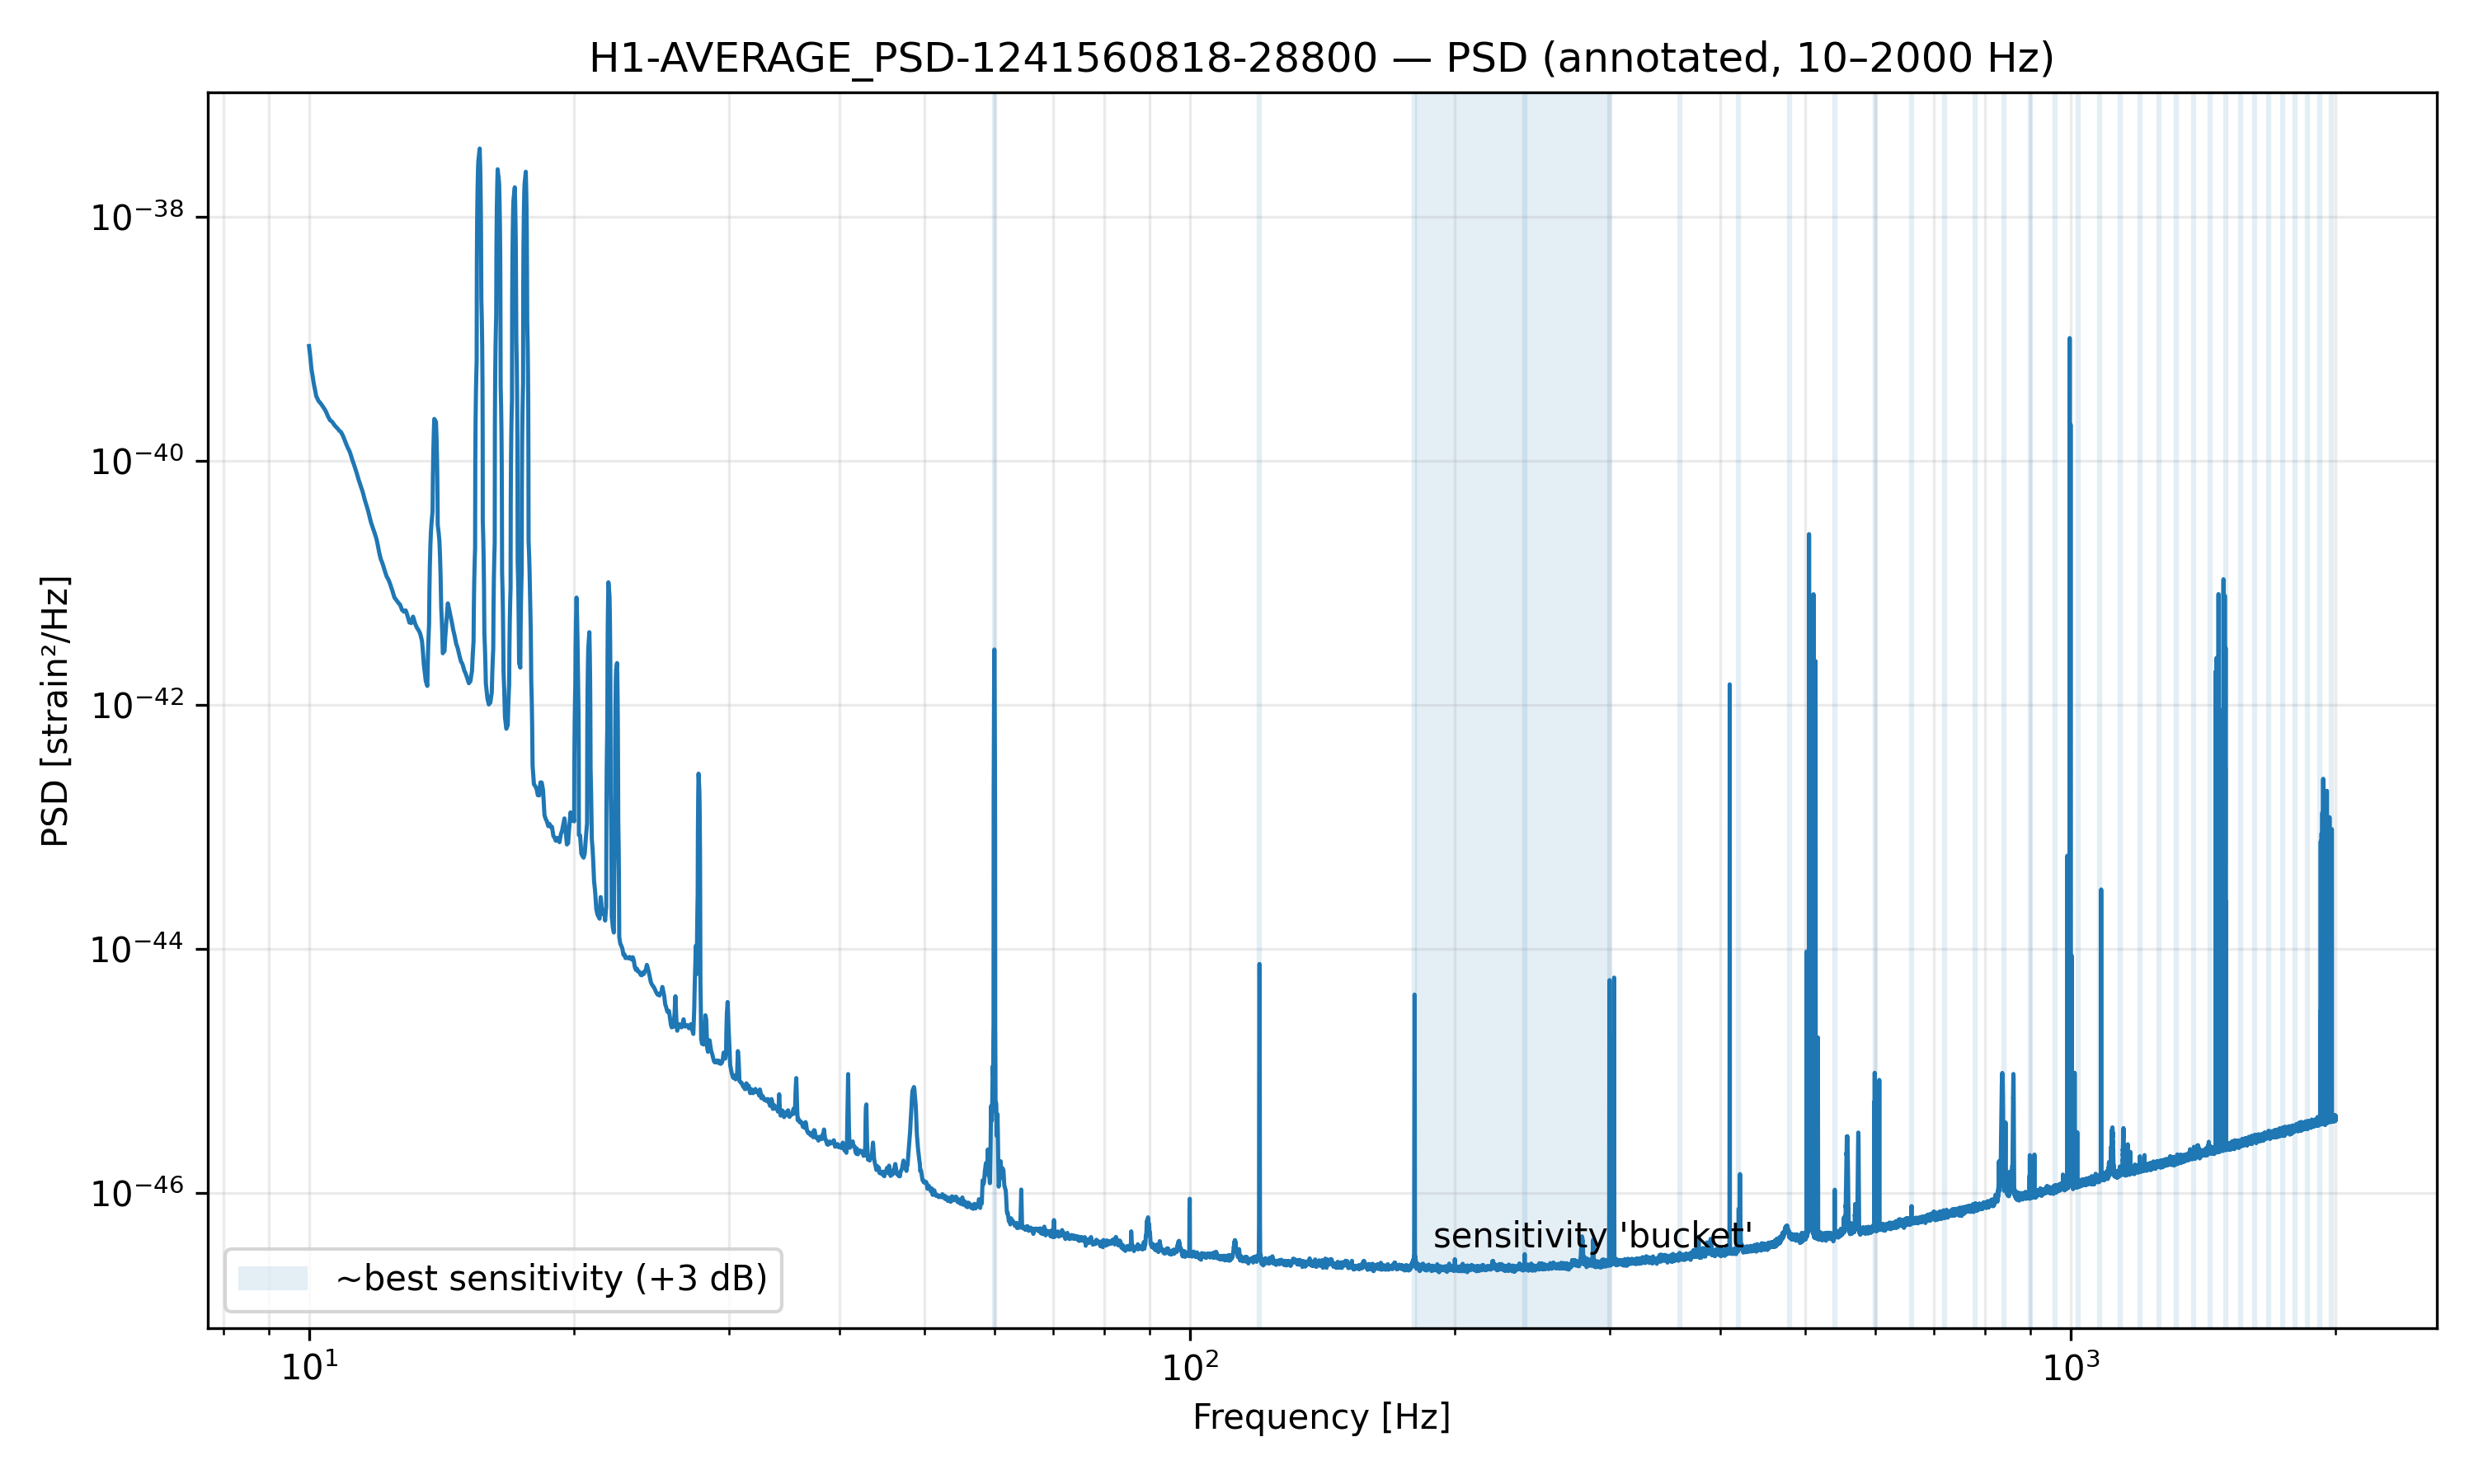Click the tip of the 120 Hz peak

coord(1259,965)
